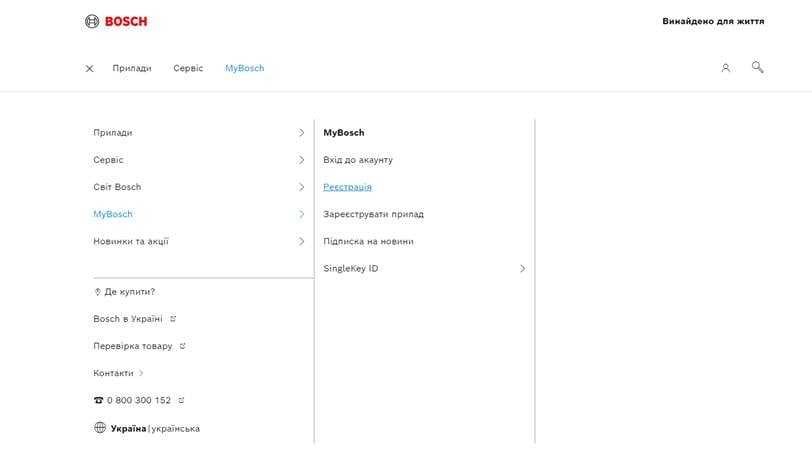Open search with the magnifier icon

758,67
